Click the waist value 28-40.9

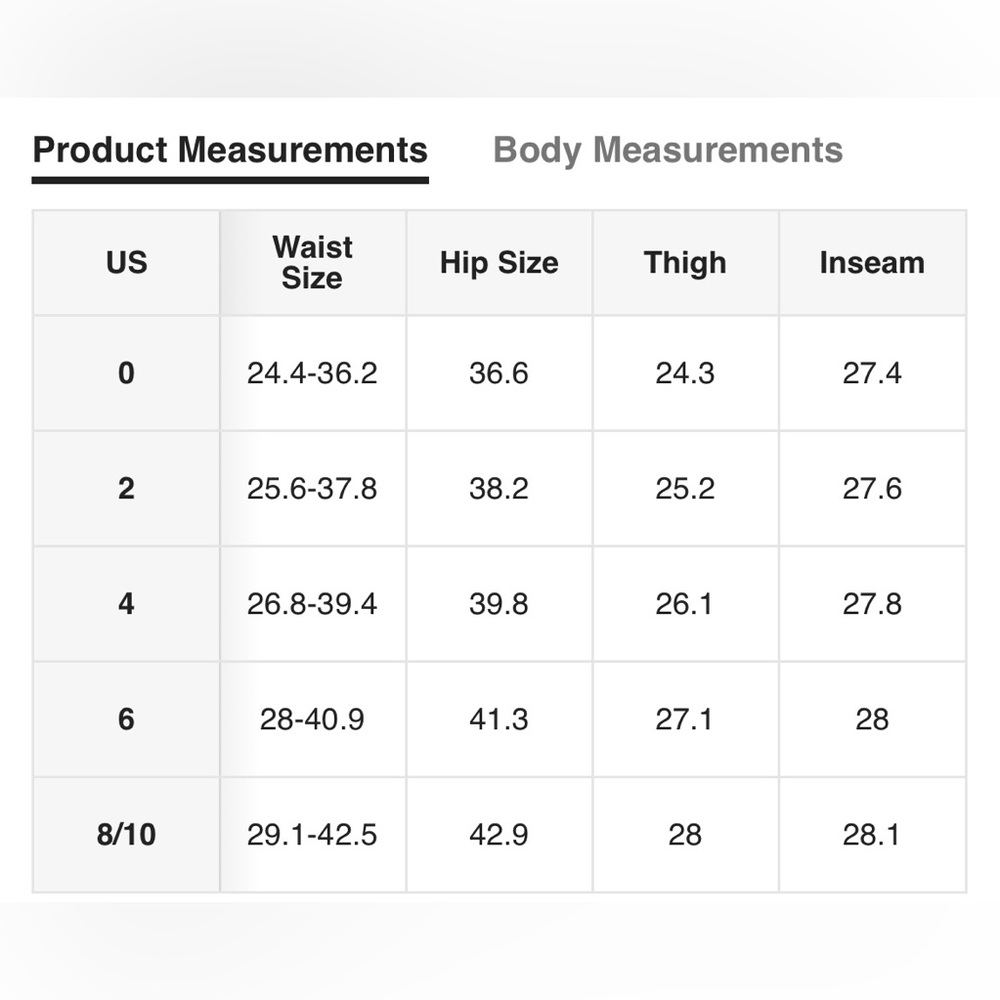click(312, 719)
